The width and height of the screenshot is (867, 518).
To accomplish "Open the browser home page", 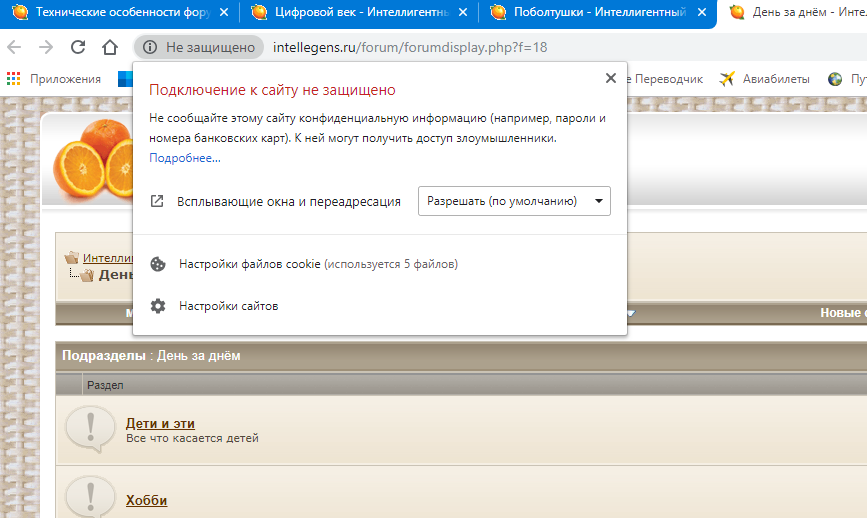I will (110, 47).
